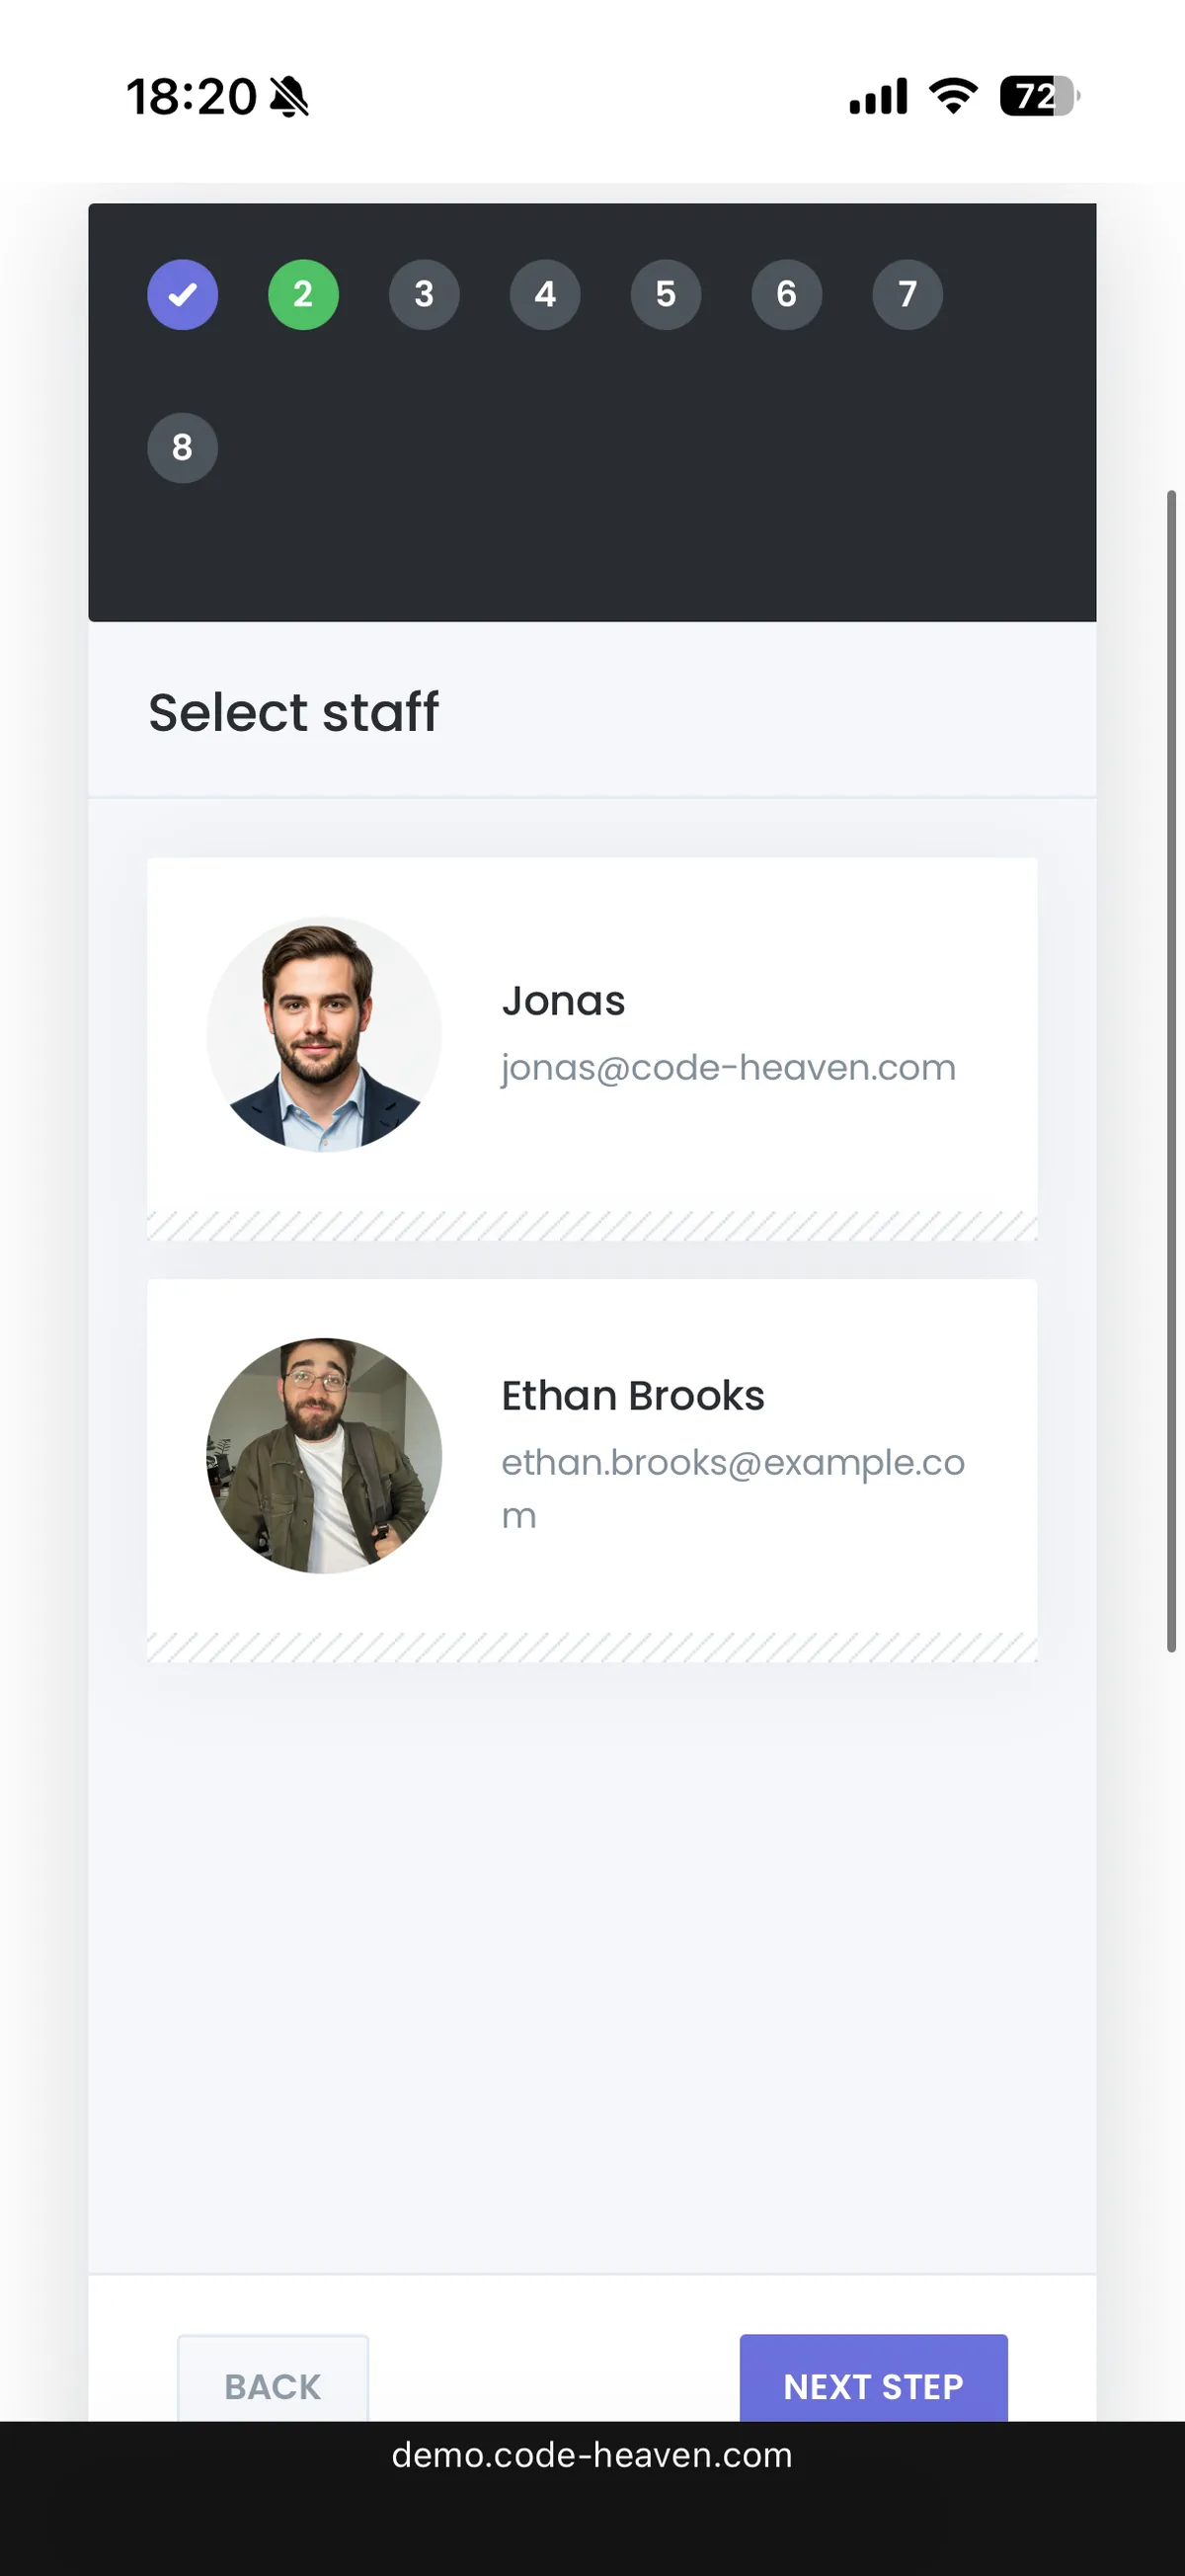Click step 7 circle
Screen dimensions: 1185x2576
(907, 294)
